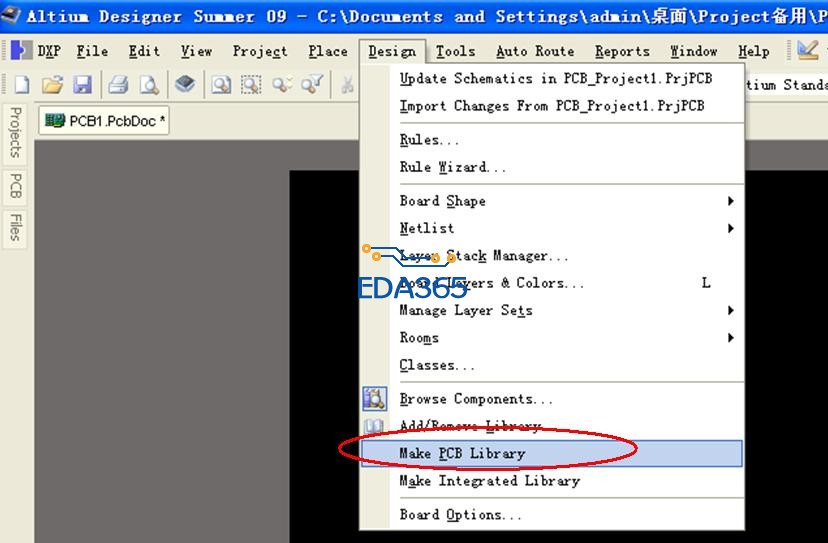
Task: Open Board Options... entry
Action: point(552,514)
